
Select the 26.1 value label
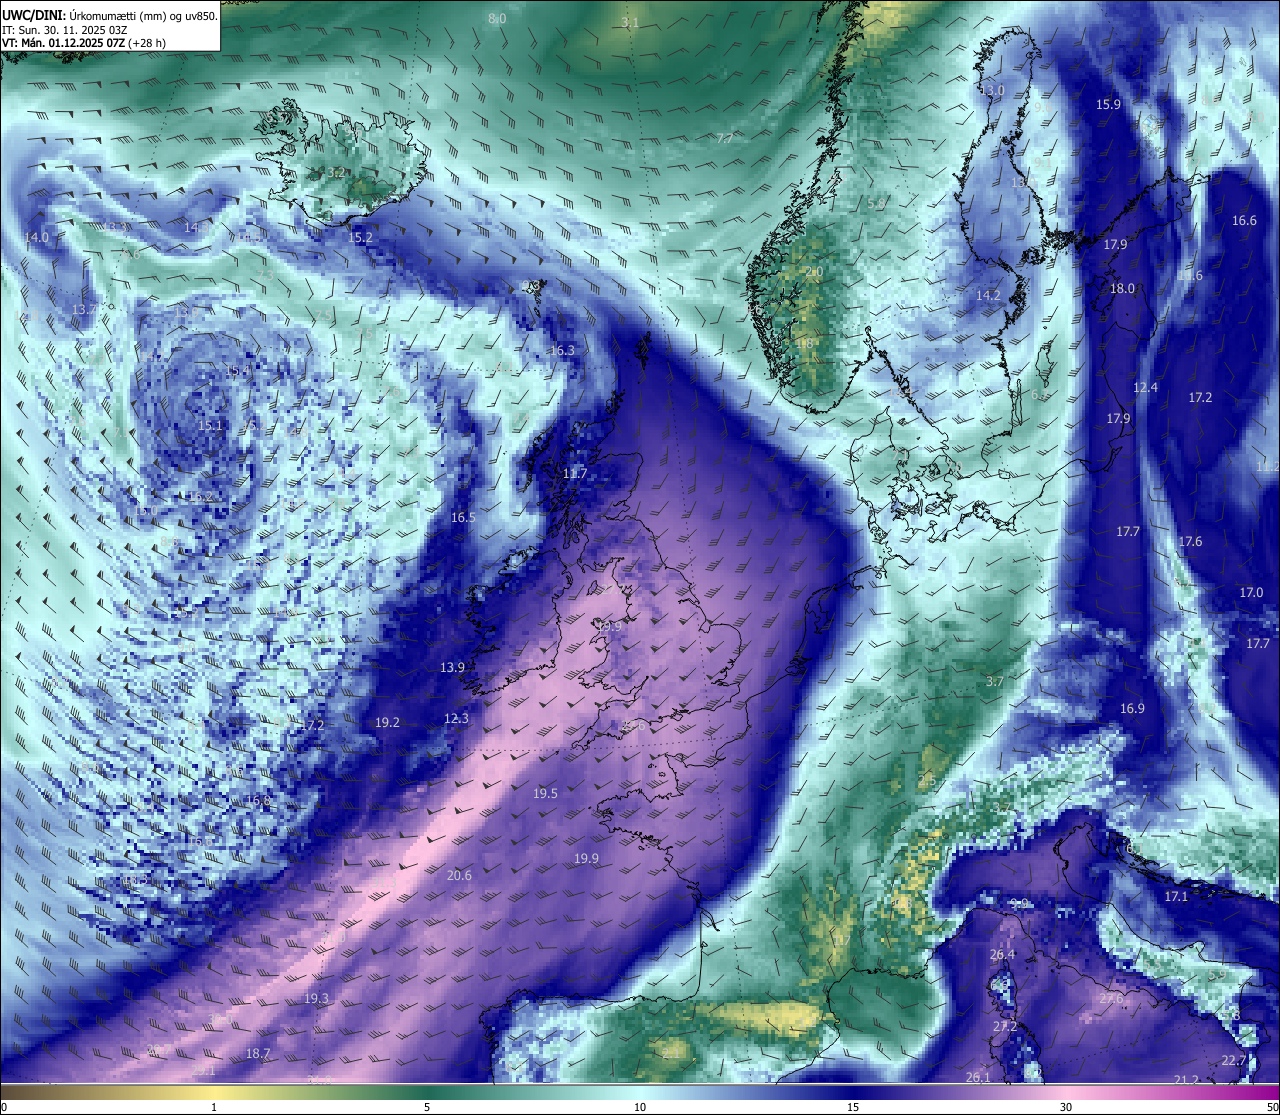[978, 1077]
